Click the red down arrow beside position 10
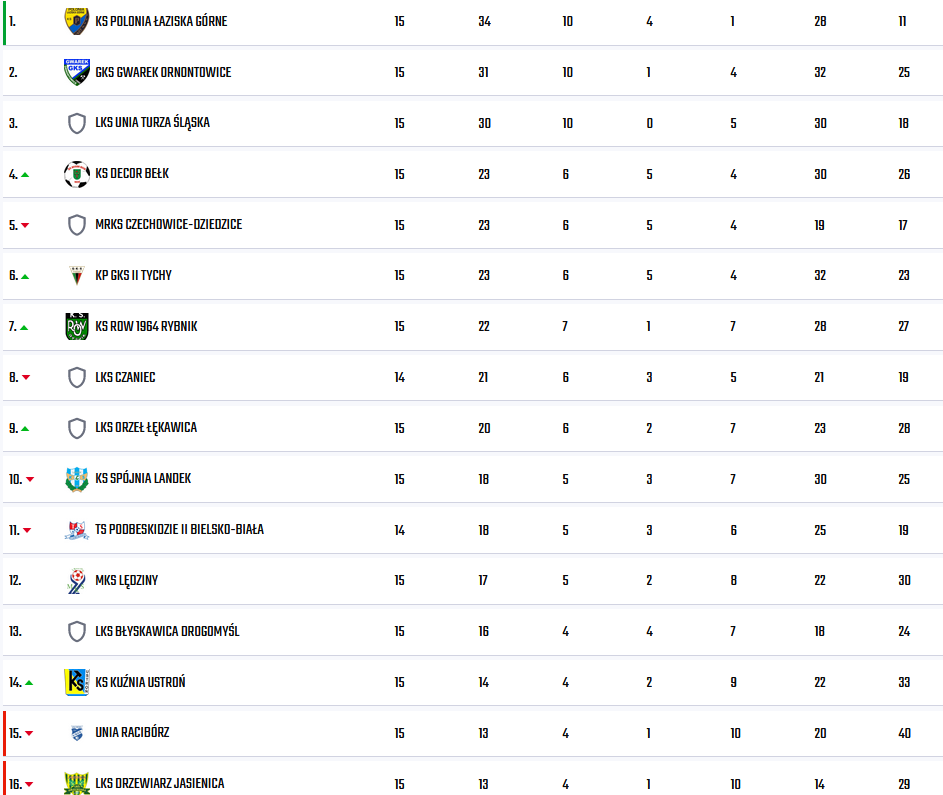943x795 pixels. coord(30,479)
